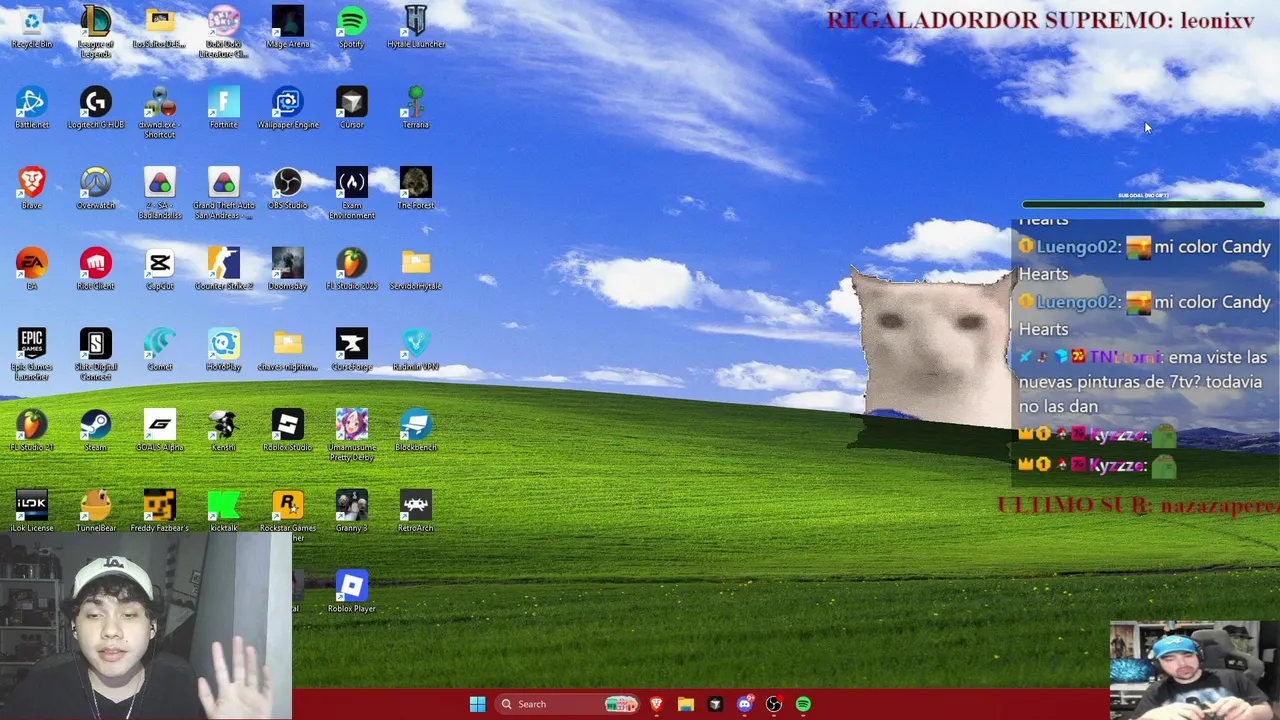Select the Brave shortcut on the desktop

[32, 189]
